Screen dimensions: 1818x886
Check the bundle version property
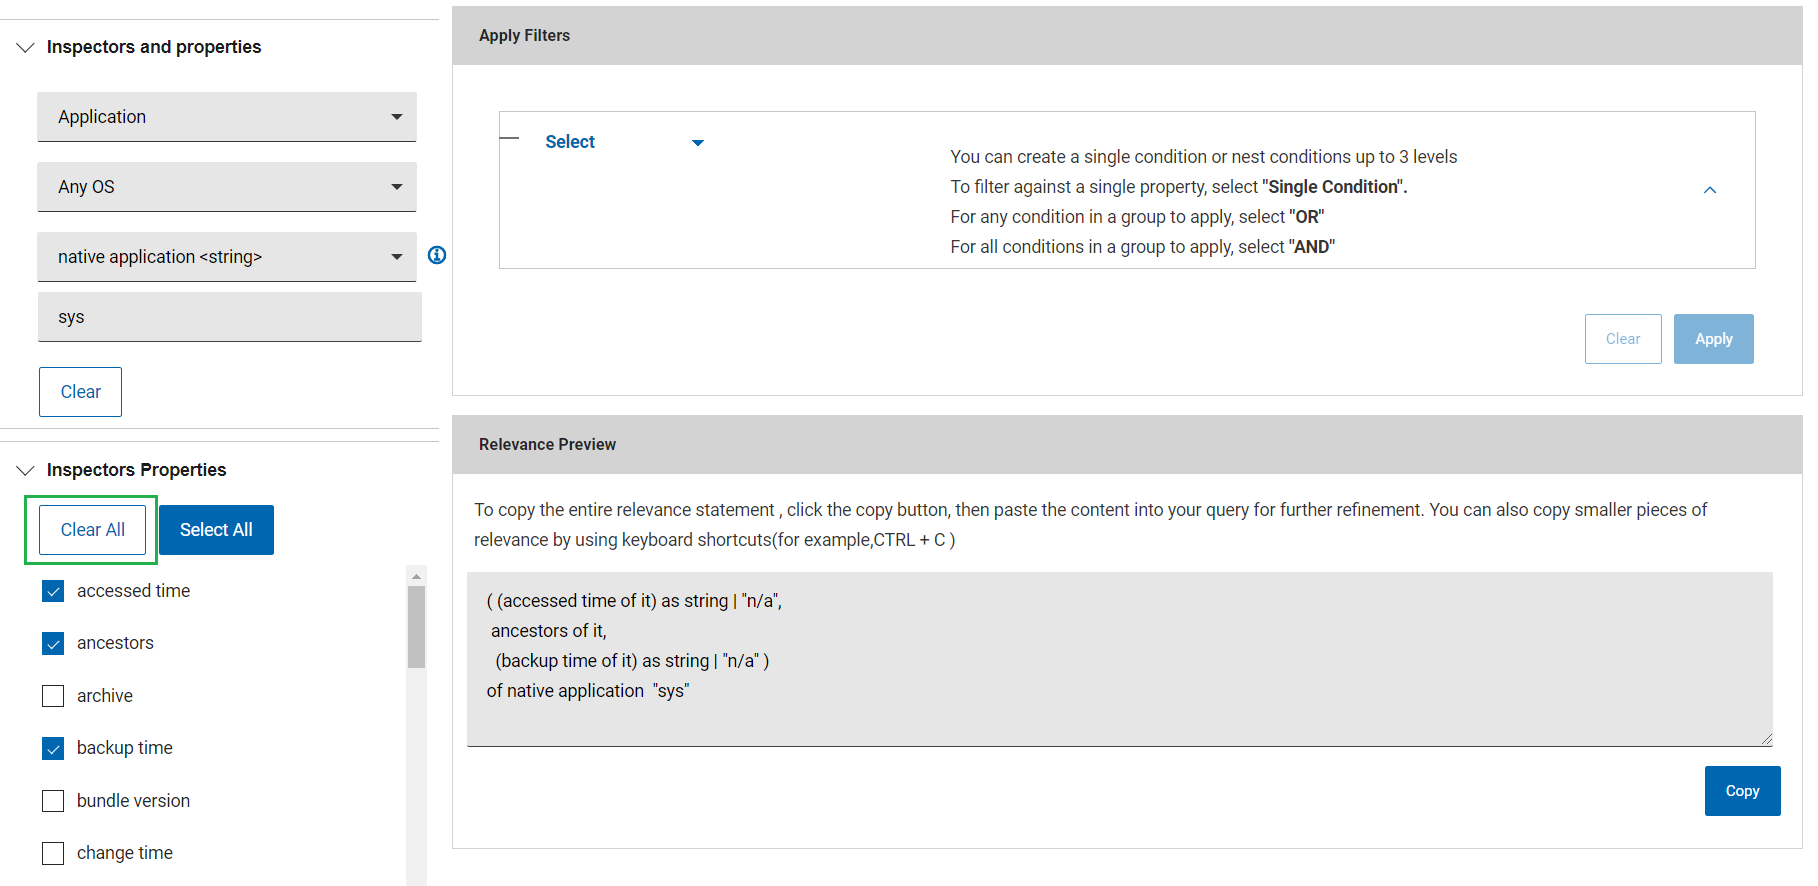[53, 801]
